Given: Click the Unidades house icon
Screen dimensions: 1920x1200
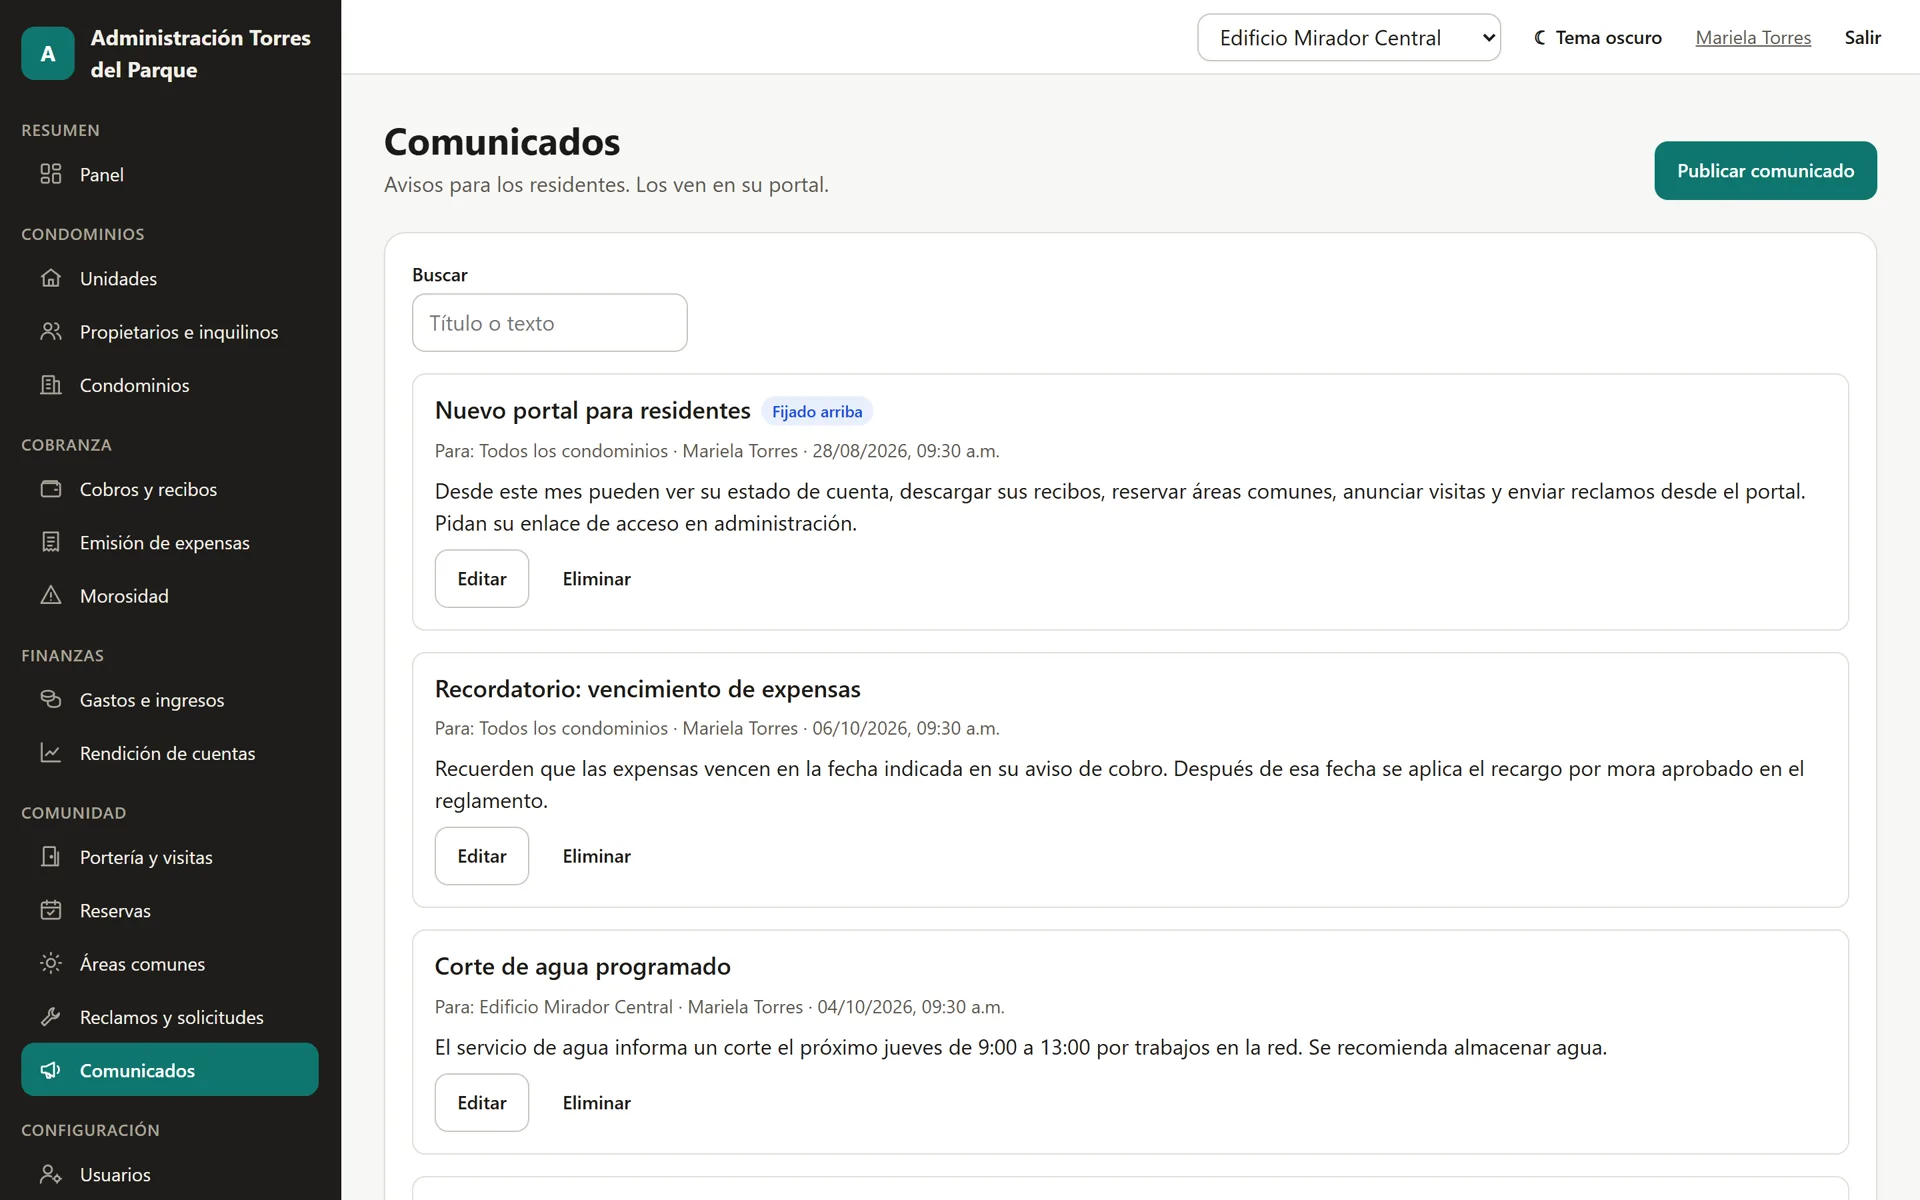Looking at the screenshot, I should (x=51, y=278).
